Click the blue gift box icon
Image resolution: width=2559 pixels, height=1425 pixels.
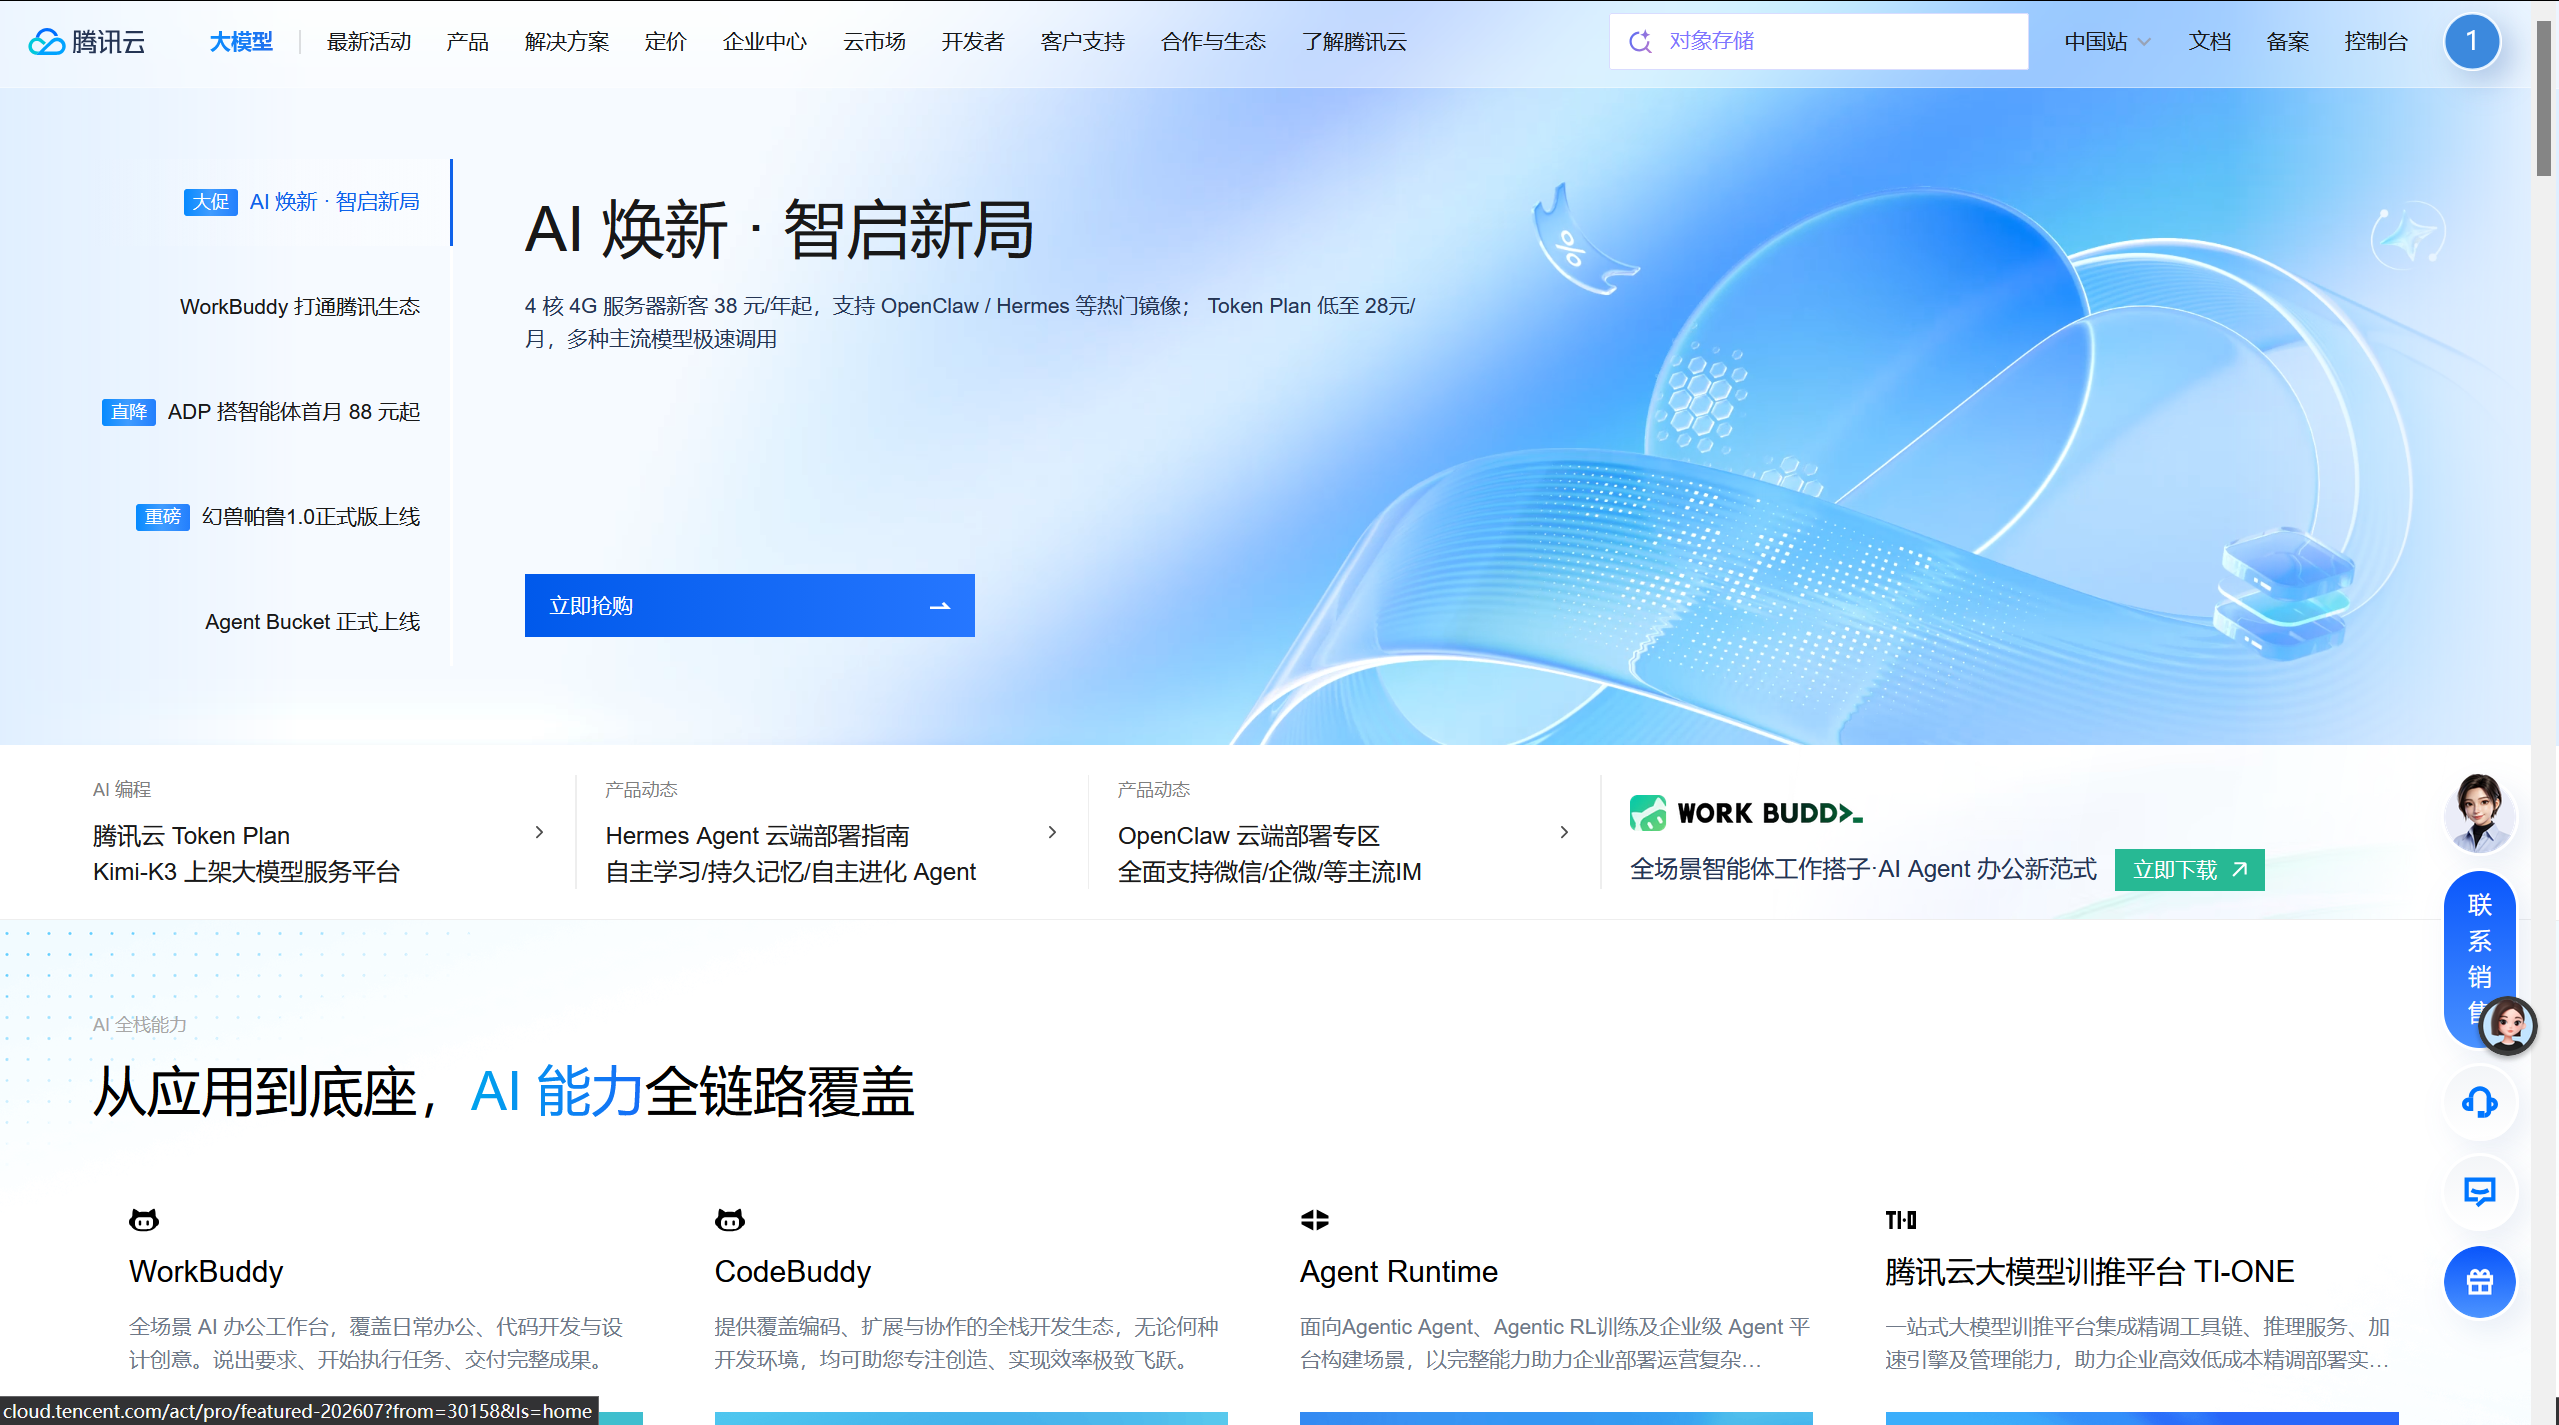point(2479,1281)
